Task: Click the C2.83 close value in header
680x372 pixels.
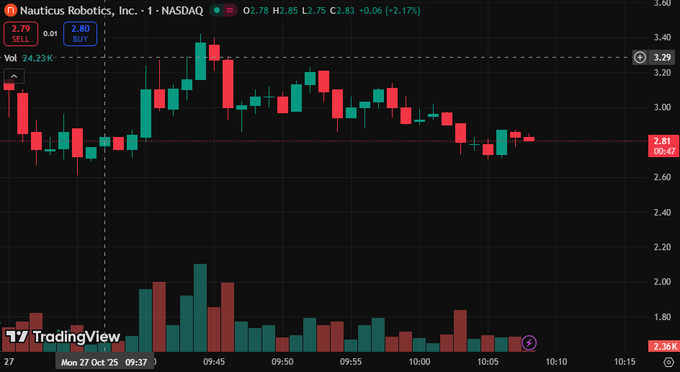Action: (x=342, y=10)
